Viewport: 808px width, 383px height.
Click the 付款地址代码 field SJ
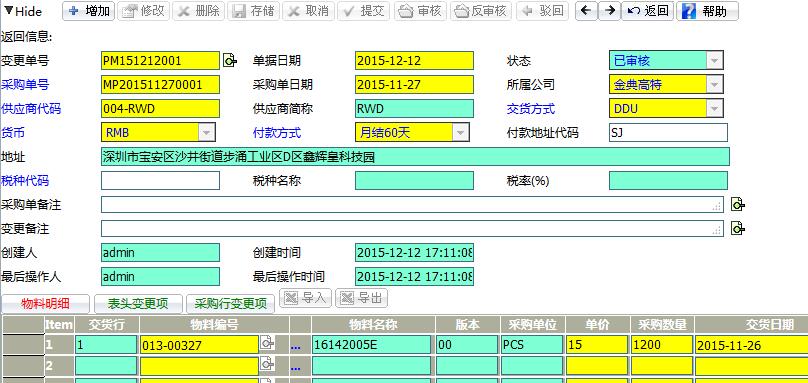(x=668, y=132)
